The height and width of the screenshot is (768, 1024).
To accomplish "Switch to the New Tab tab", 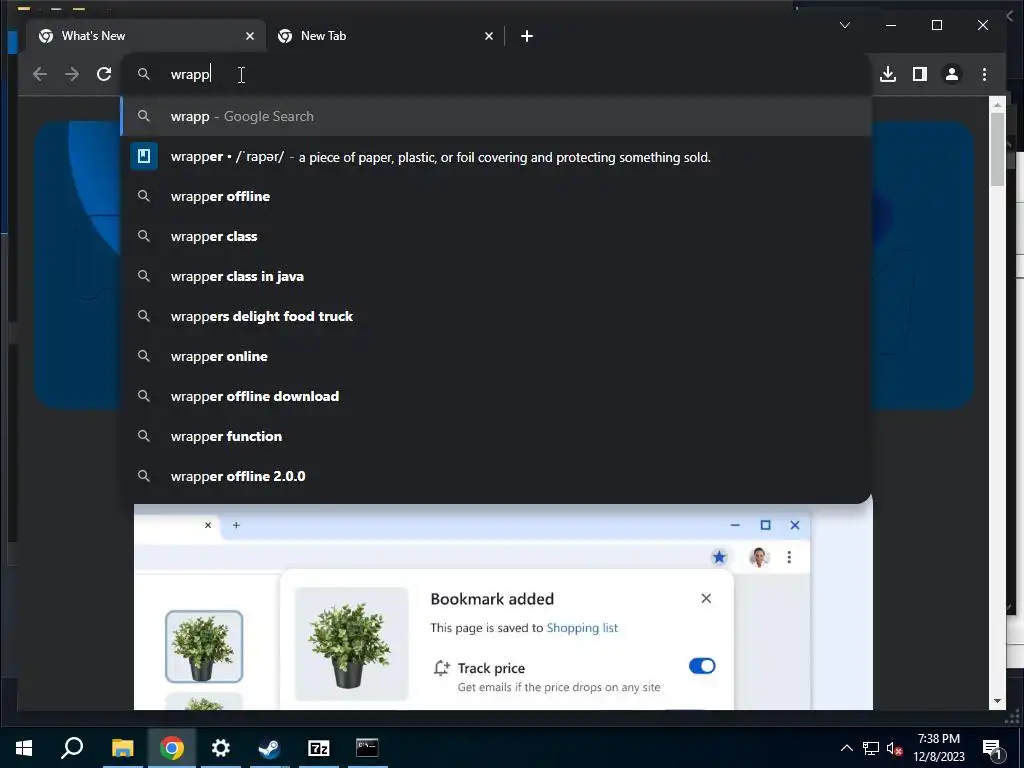I will pyautogui.click(x=385, y=36).
